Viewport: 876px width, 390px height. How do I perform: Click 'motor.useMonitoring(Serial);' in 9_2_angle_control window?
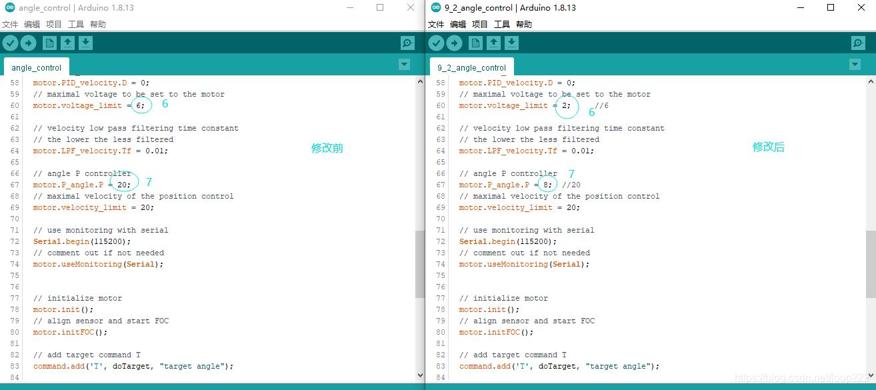click(525, 264)
